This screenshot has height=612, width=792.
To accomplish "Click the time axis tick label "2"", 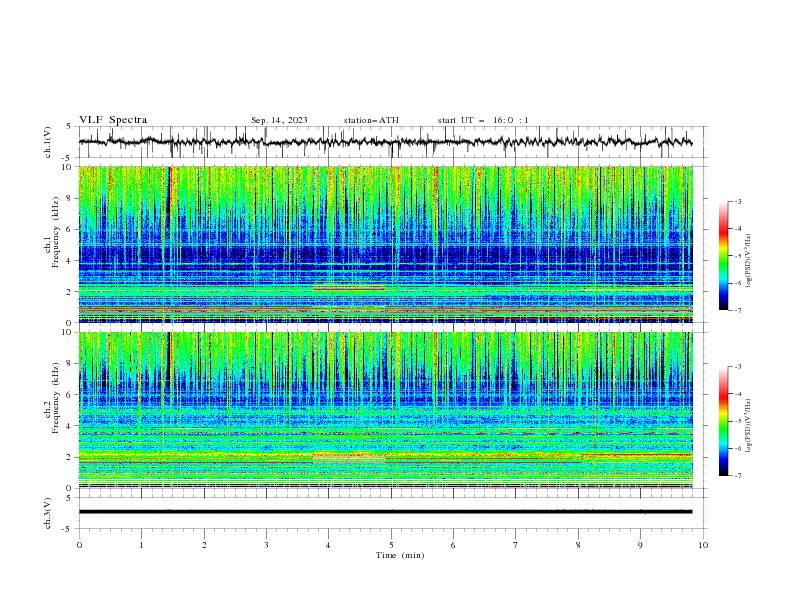I will [204, 545].
